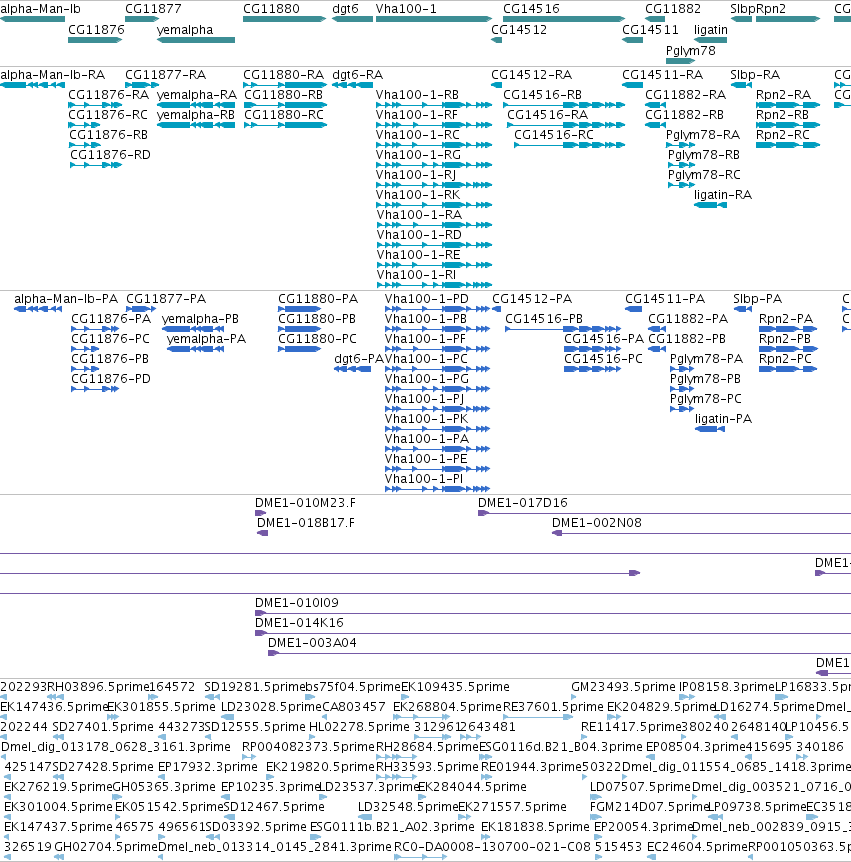Click the Vha100-1-RG transcript label
Screen dimensions: 851x862
pos(418,155)
